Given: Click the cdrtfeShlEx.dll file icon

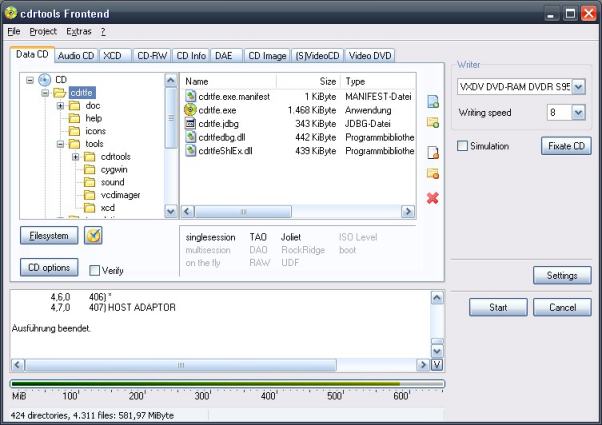Looking at the screenshot, I should pos(190,150).
